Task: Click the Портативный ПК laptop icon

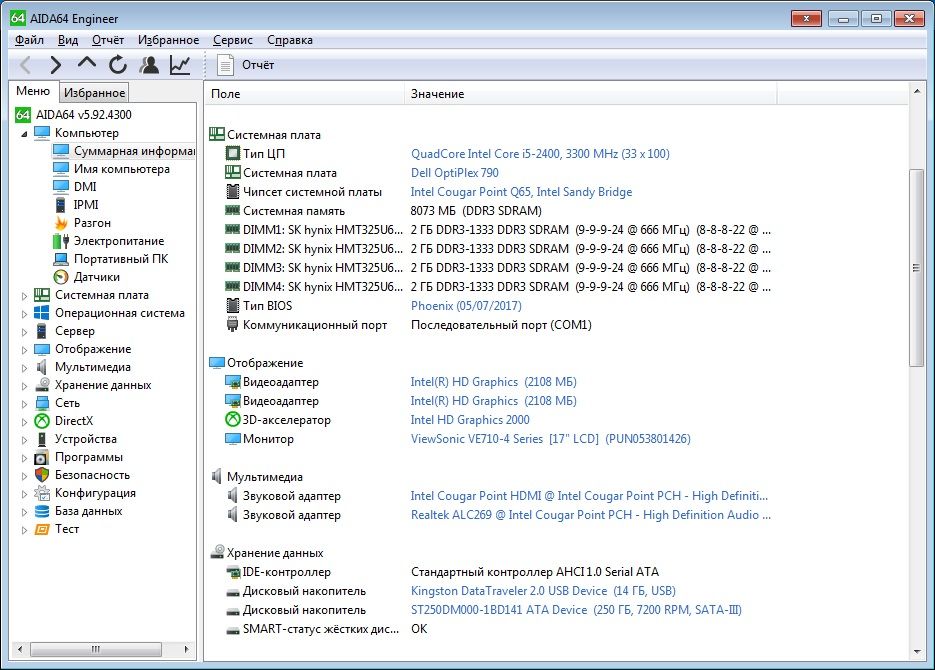Action: pyautogui.click(x=61, y=259)
